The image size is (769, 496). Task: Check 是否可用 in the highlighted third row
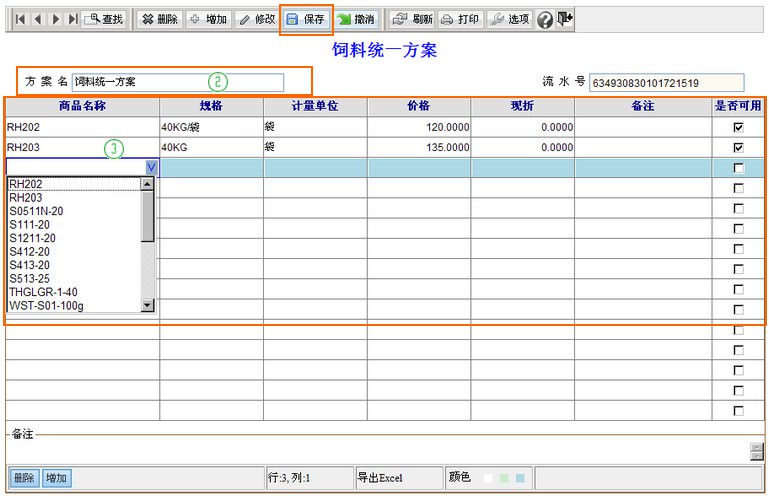[738, 168]
